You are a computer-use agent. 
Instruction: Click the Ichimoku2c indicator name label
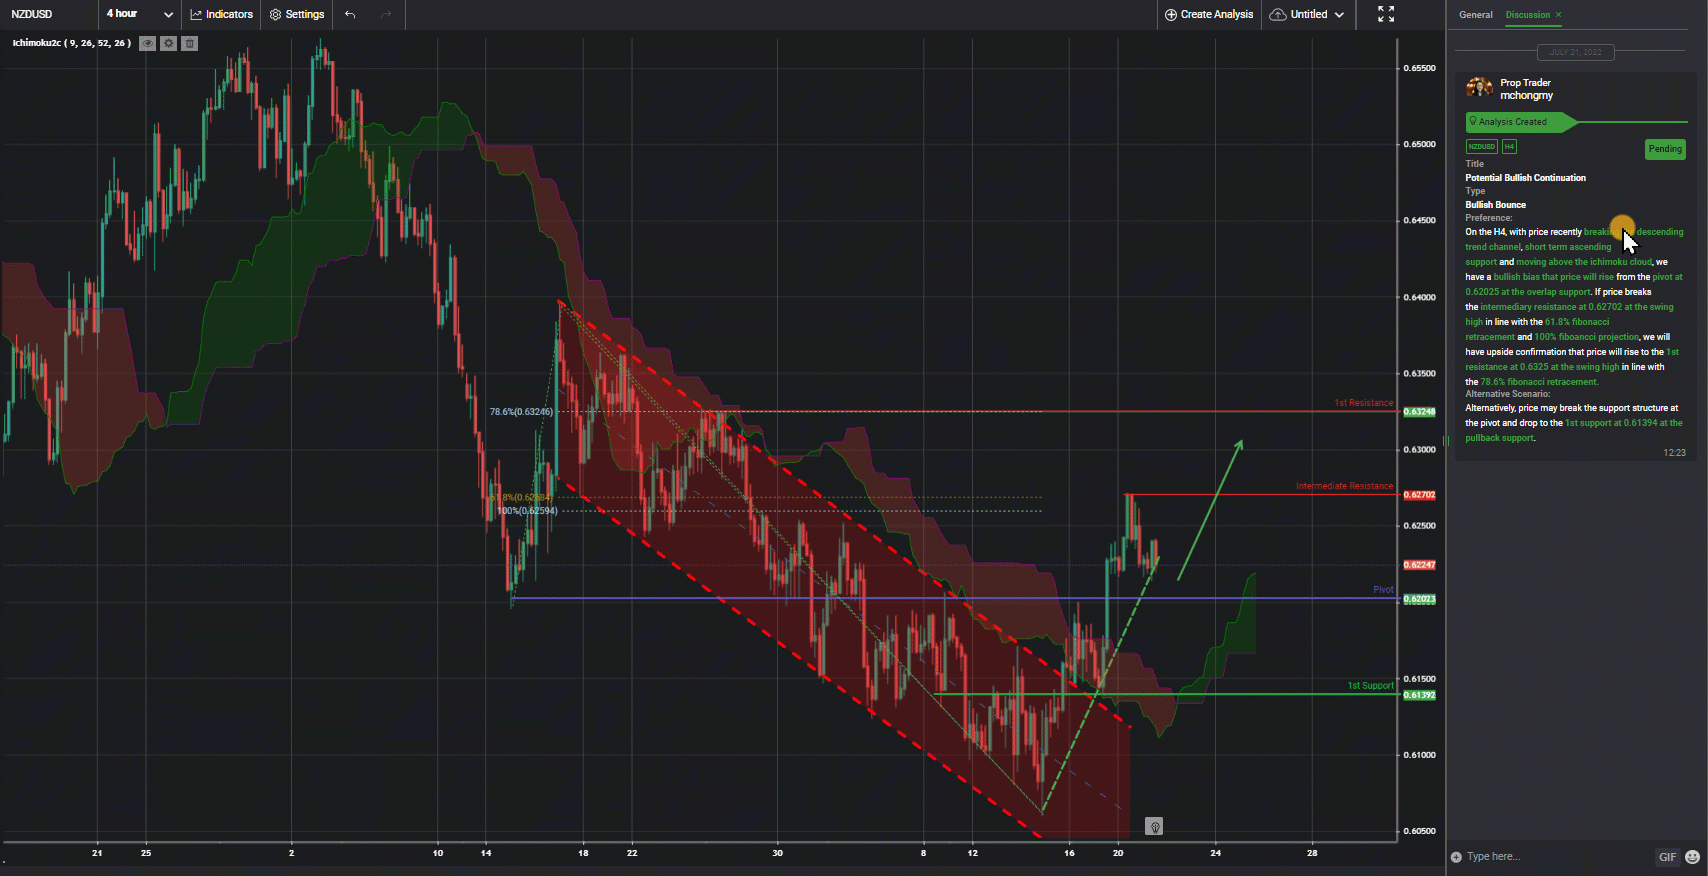click(71, 43)
